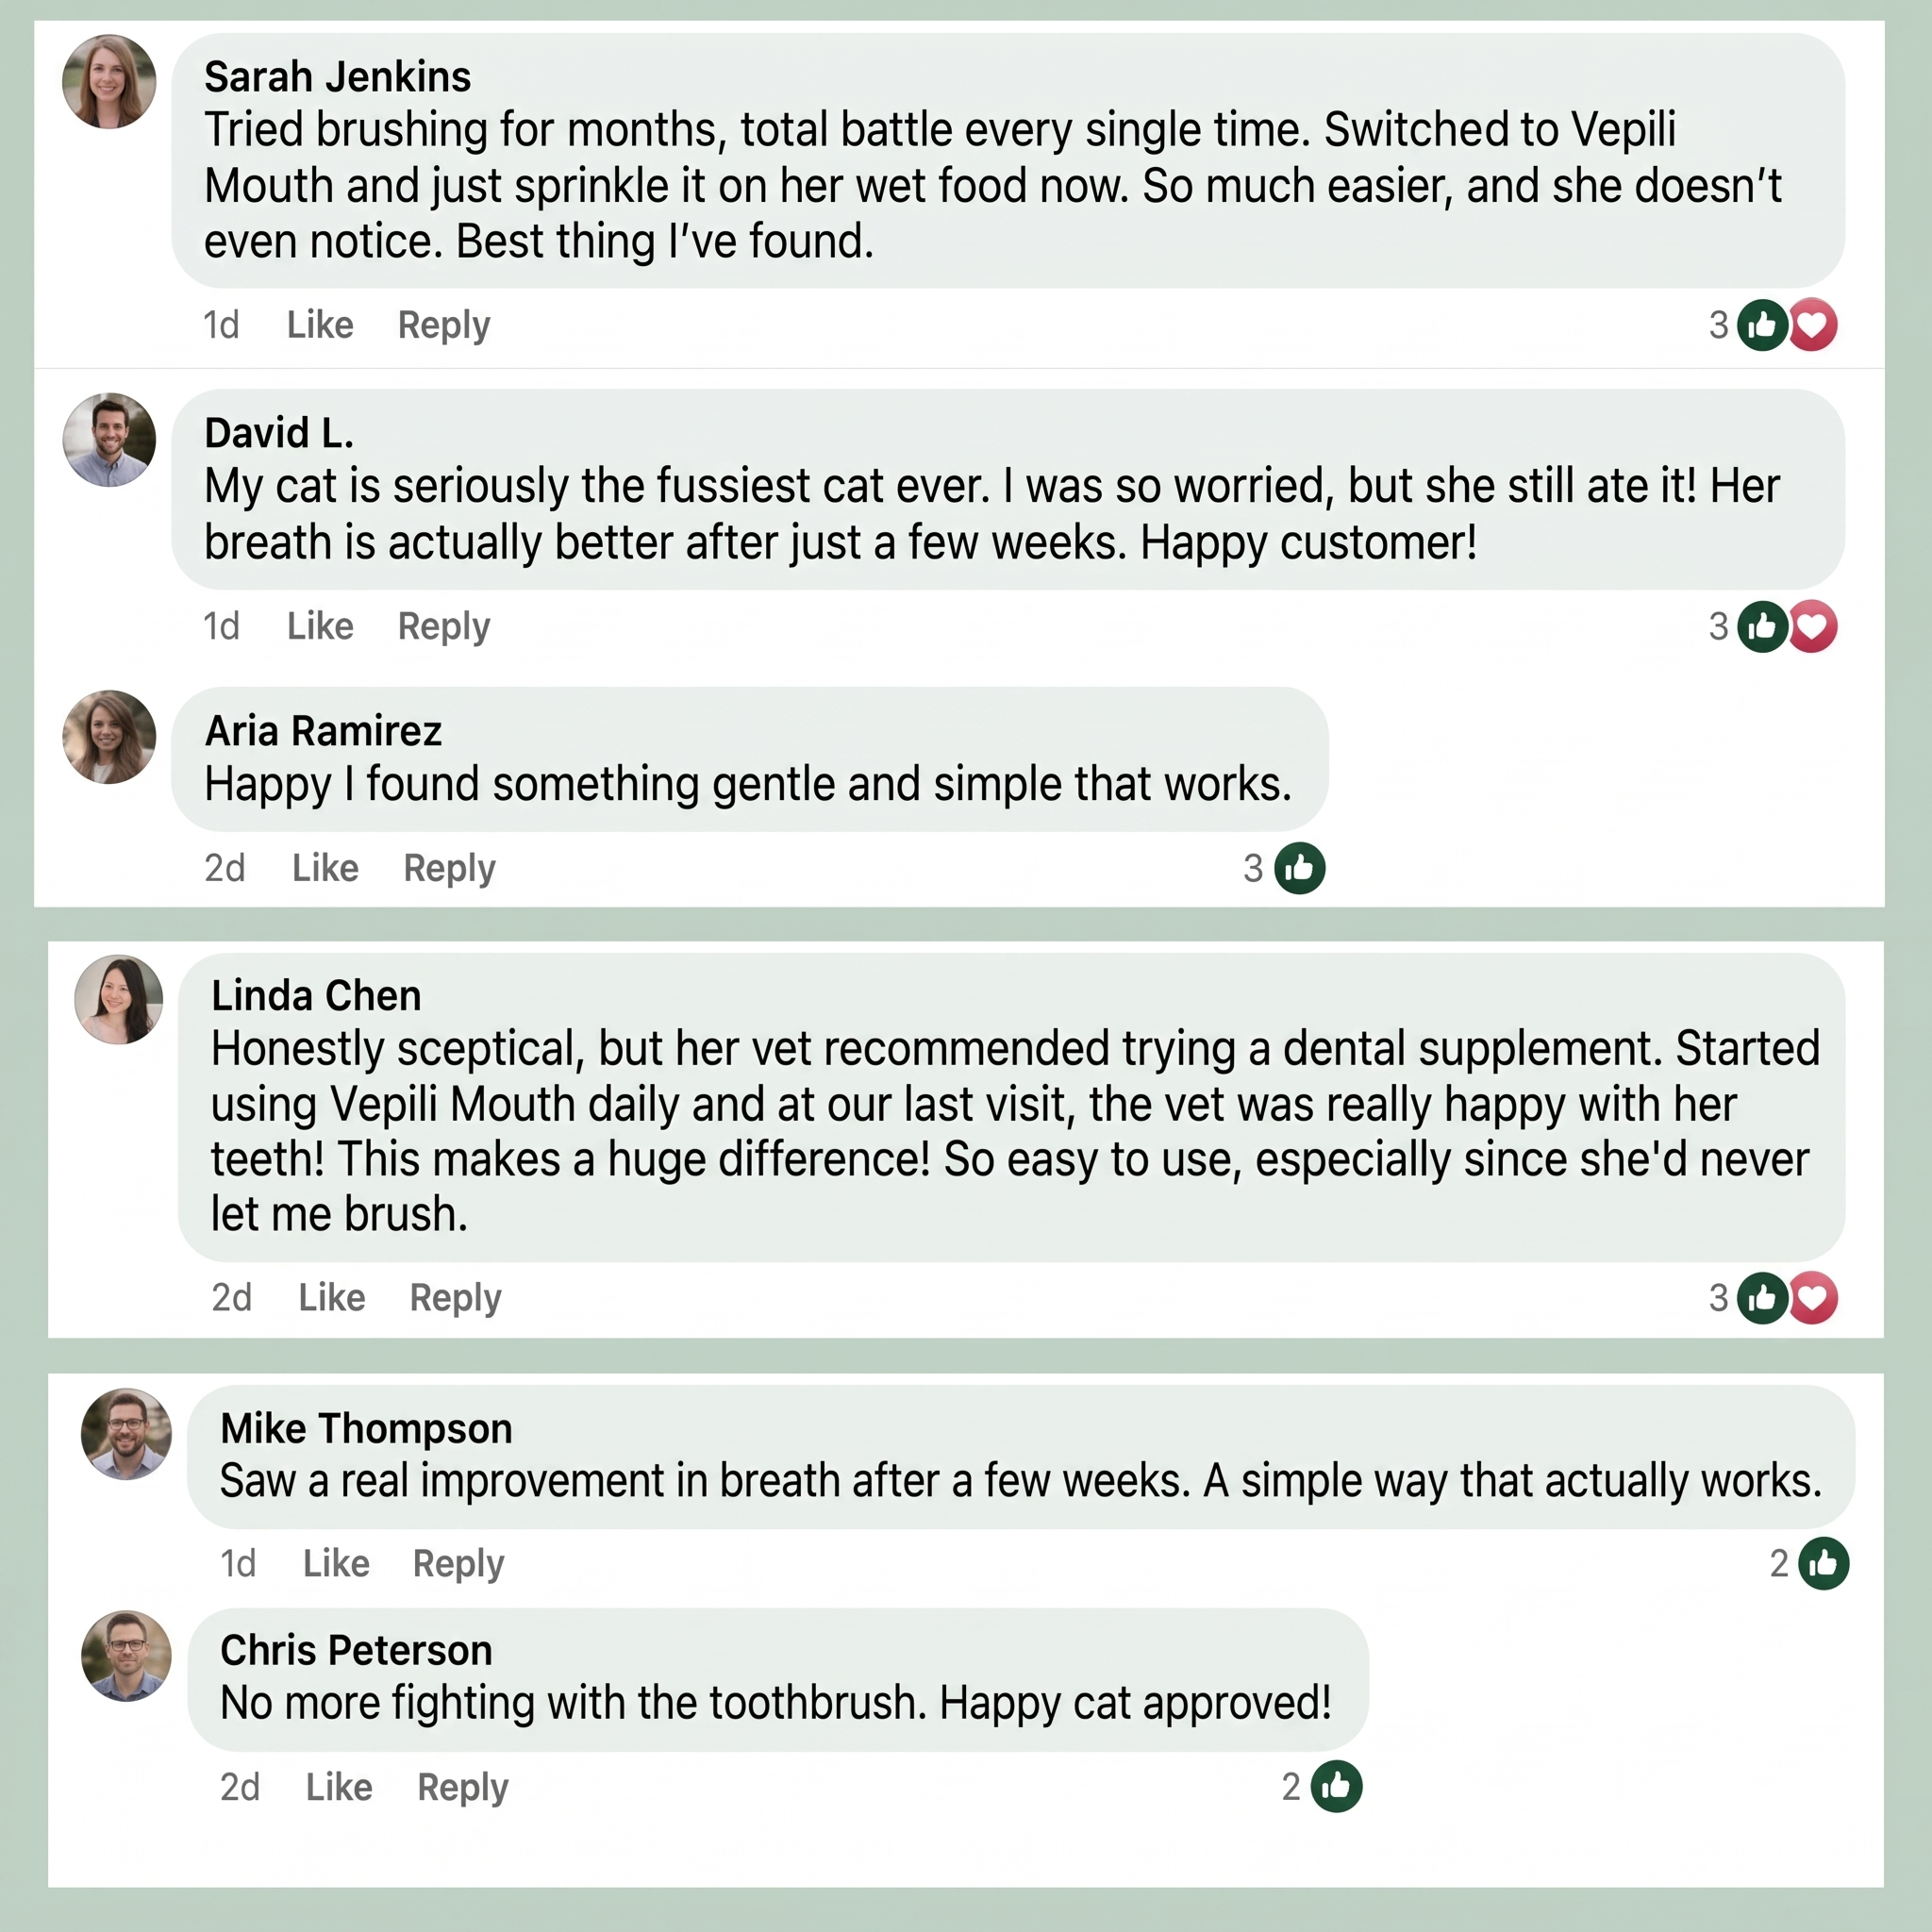Like Sarah Jenkins' comment
1932x1932 pixels.
pyautogui.click(x=320, y=325)
